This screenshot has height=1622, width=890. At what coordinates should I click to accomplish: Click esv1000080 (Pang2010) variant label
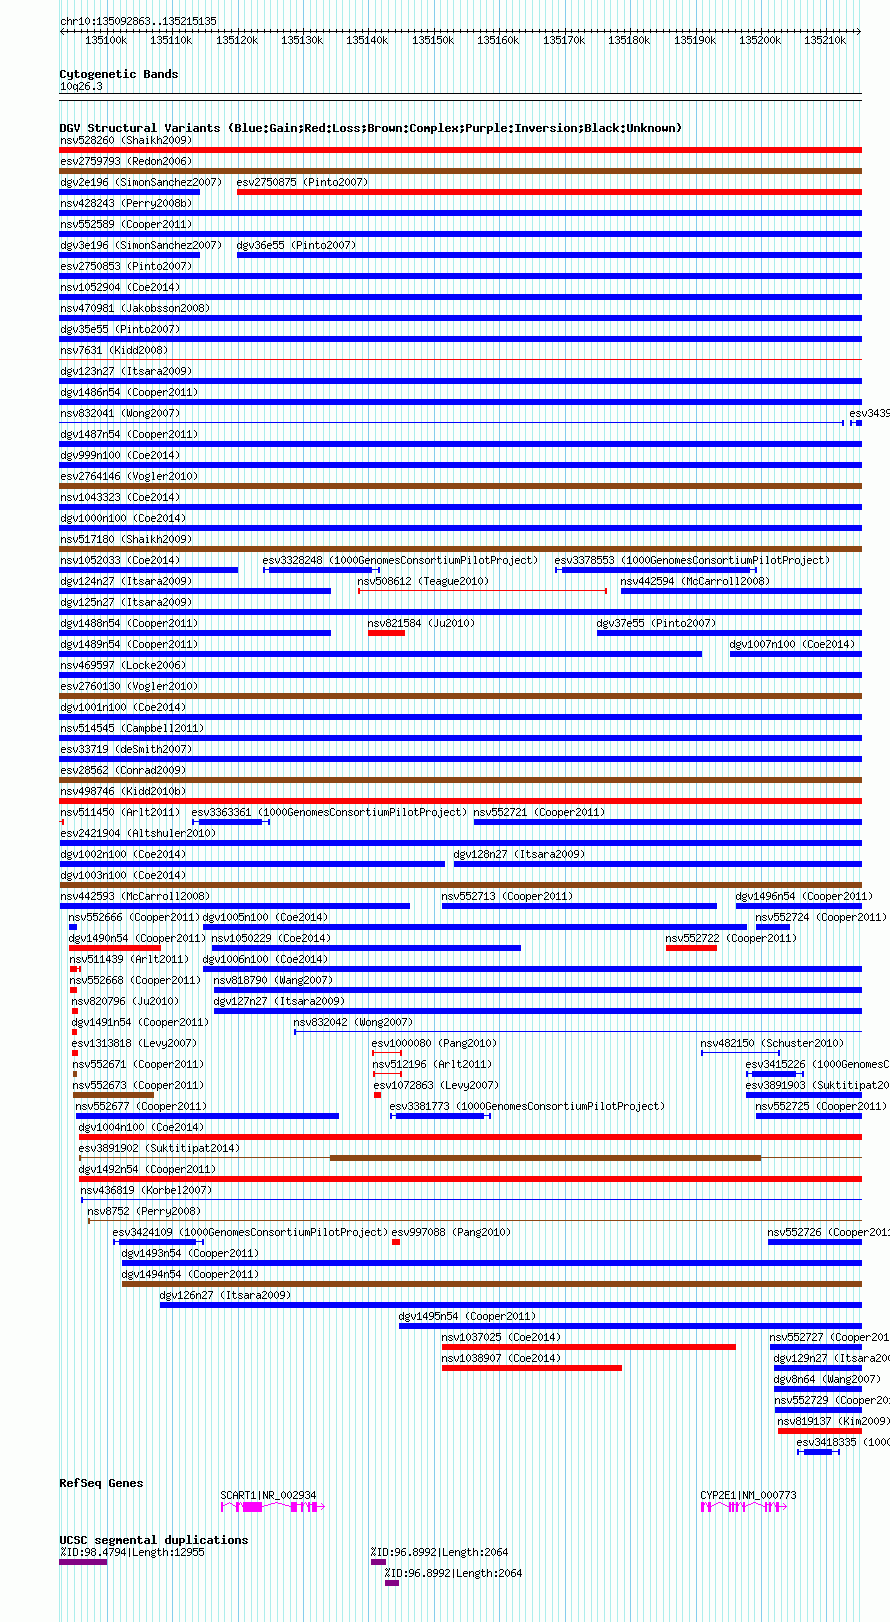[435, 1043]
